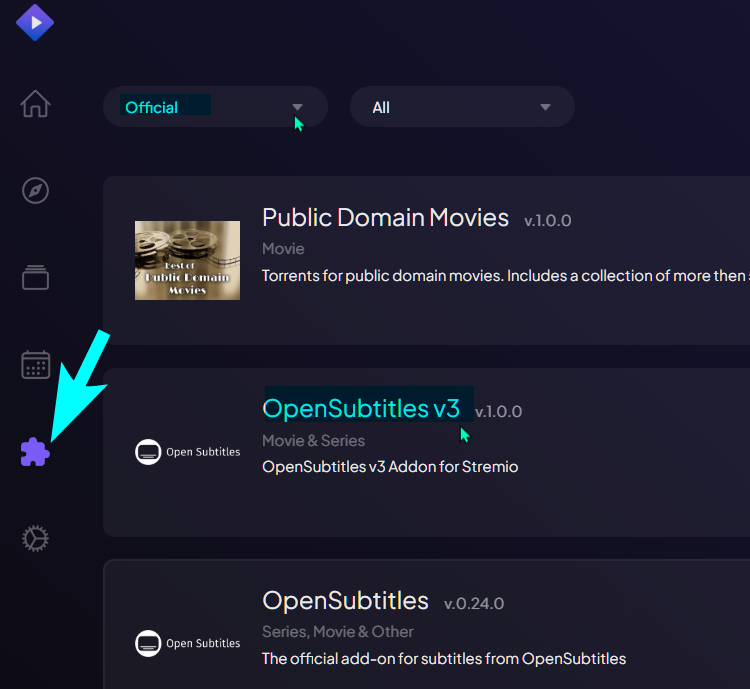This screenshot has width=750, height=689.
Task: Open the Settings gear icon
Action: point(35,539)
